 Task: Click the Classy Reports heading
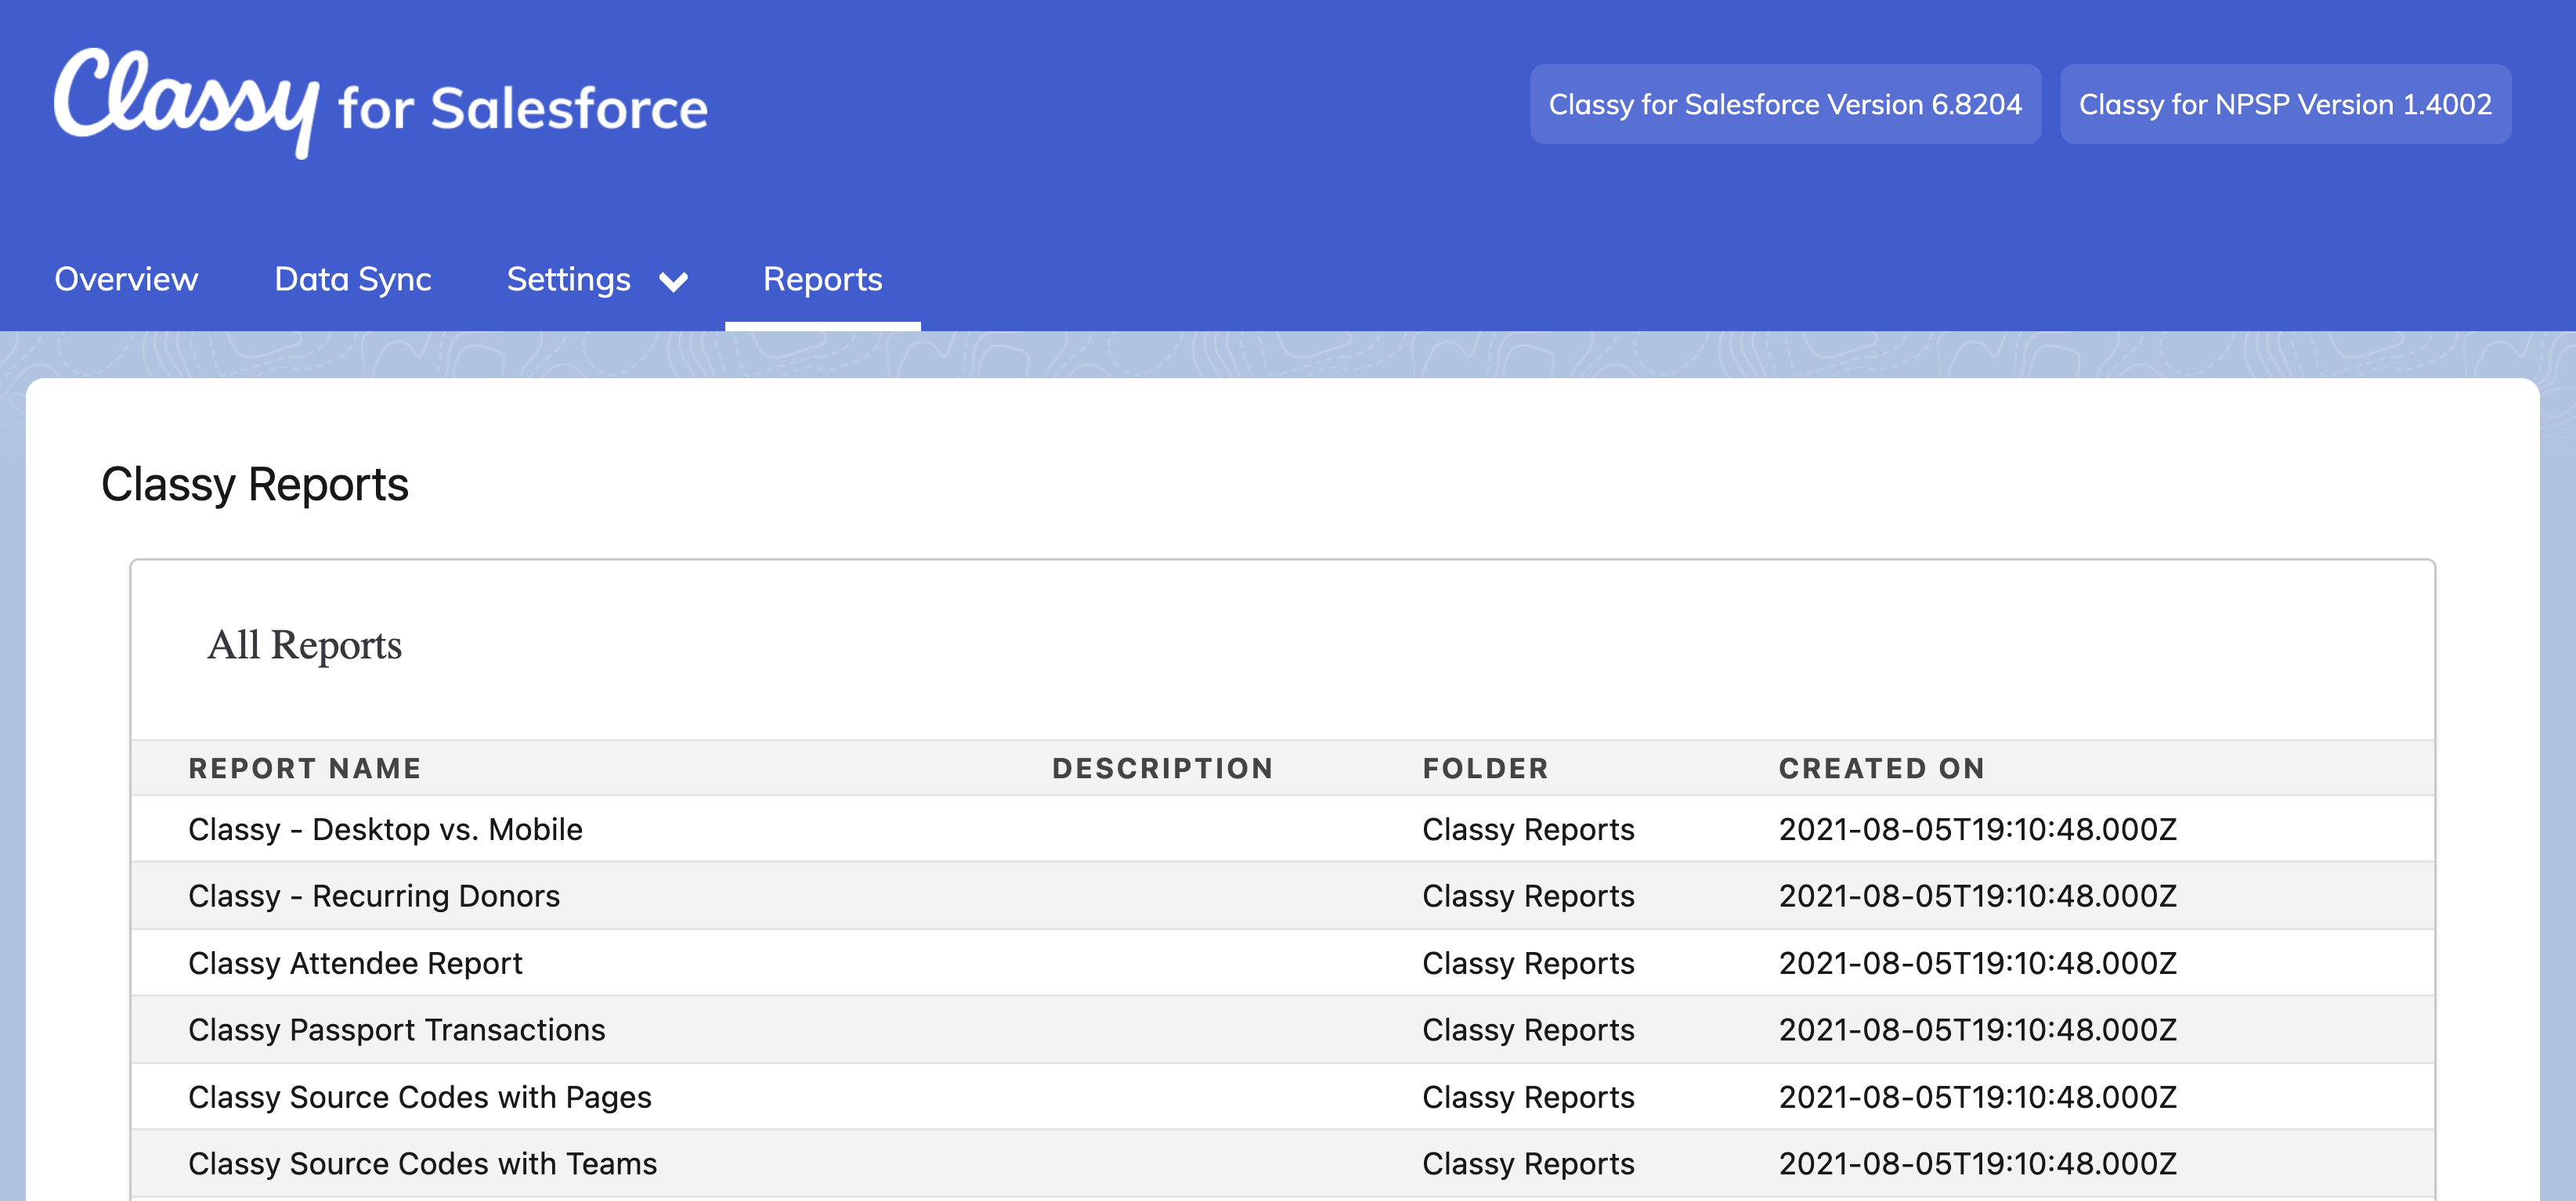(255, 485)
